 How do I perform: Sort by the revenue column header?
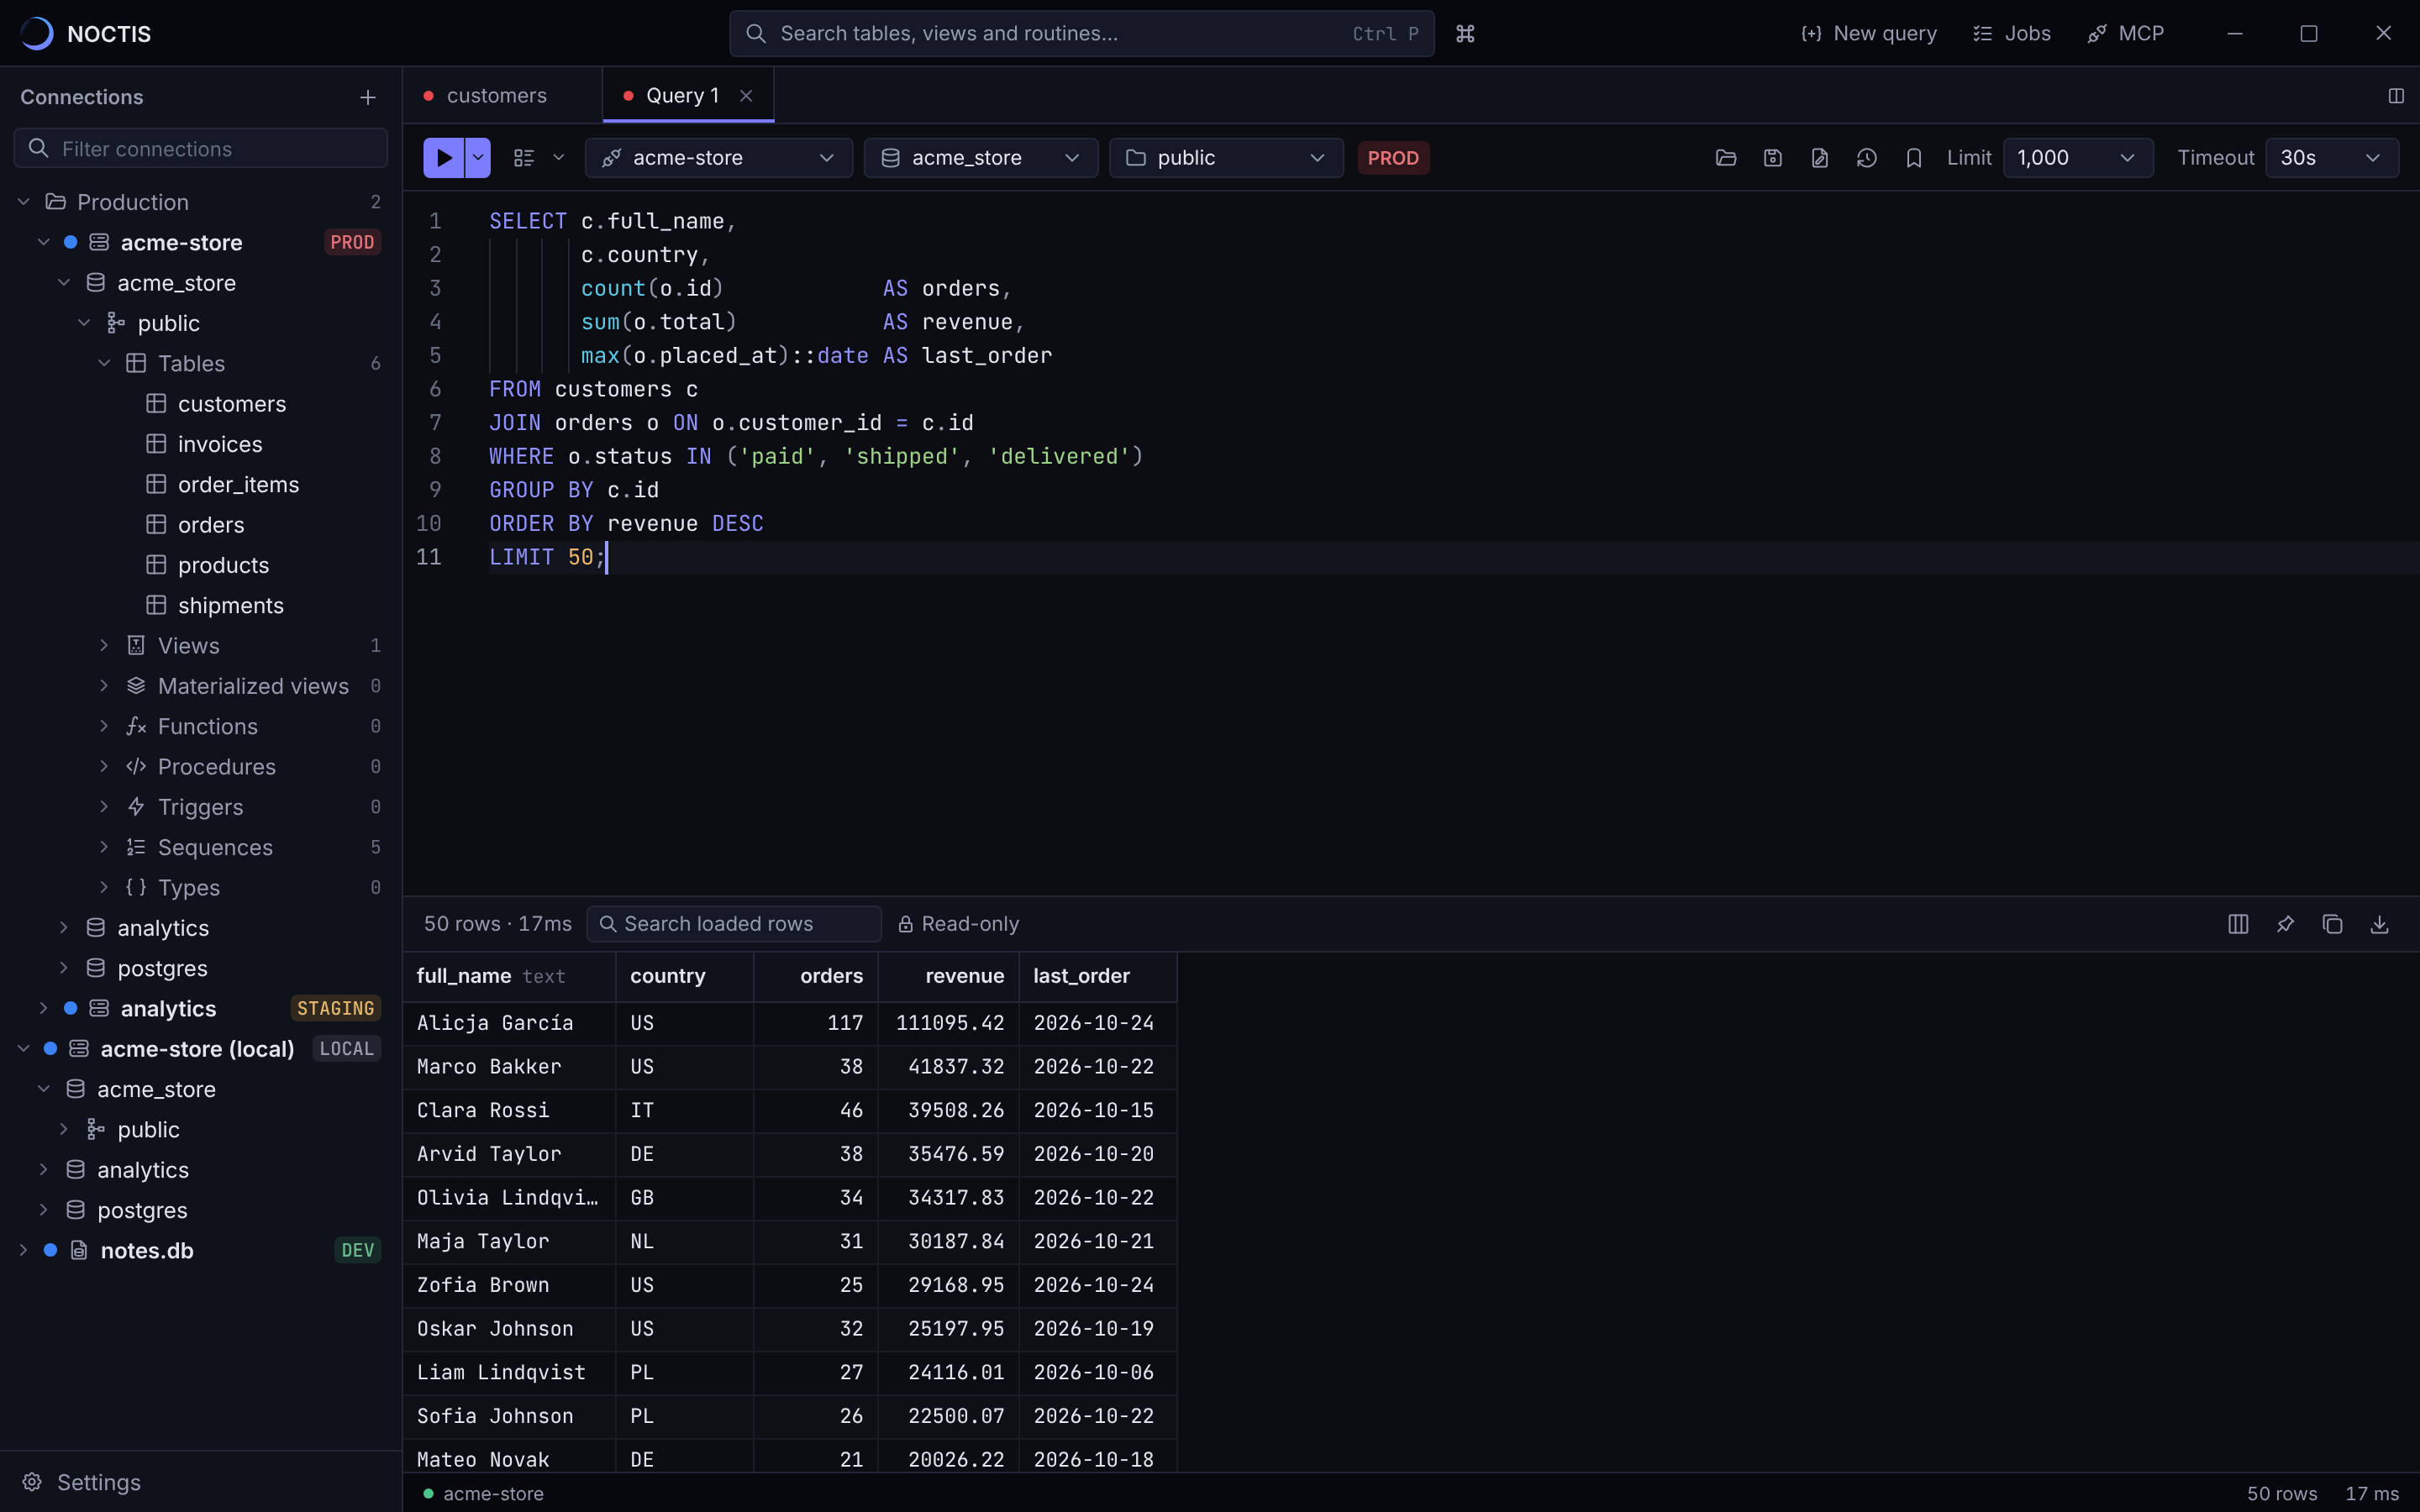pyautogui.click(x=948, y=976)
